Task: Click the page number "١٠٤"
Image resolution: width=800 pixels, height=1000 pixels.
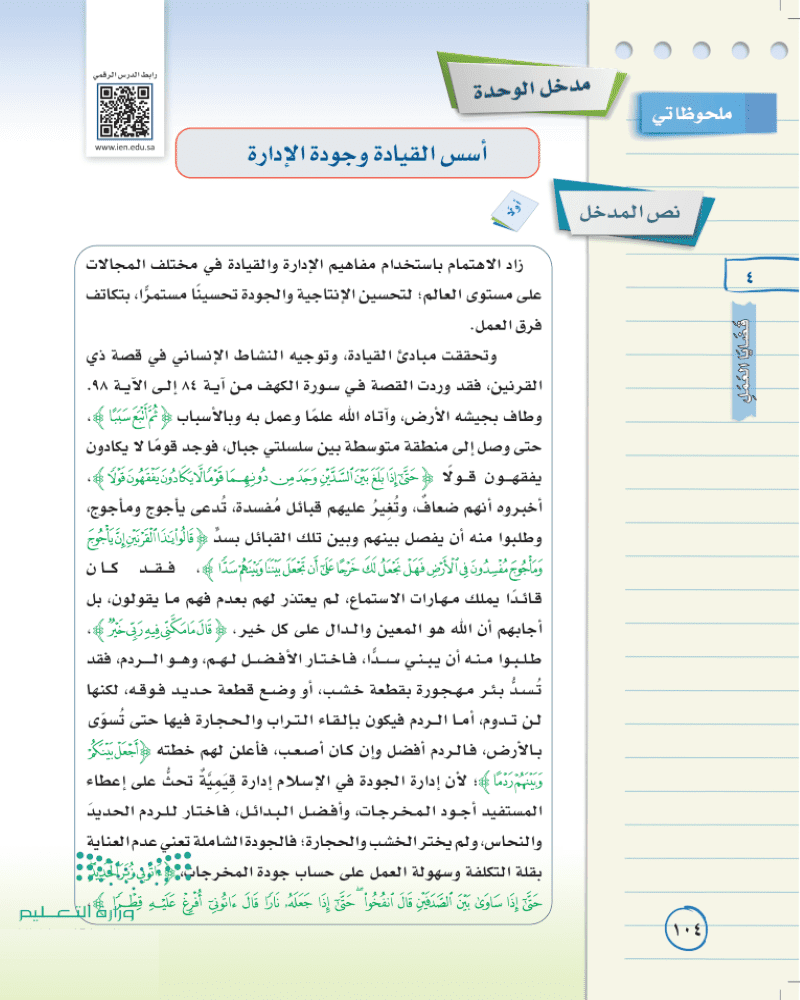Action: 686,929
